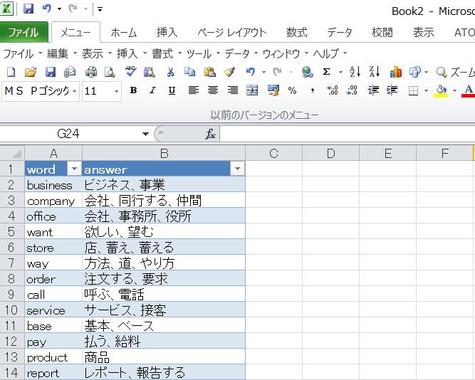The image size is (475, 380).
Task: Open the 数式 ribbon tab
Action: point(297,33)
